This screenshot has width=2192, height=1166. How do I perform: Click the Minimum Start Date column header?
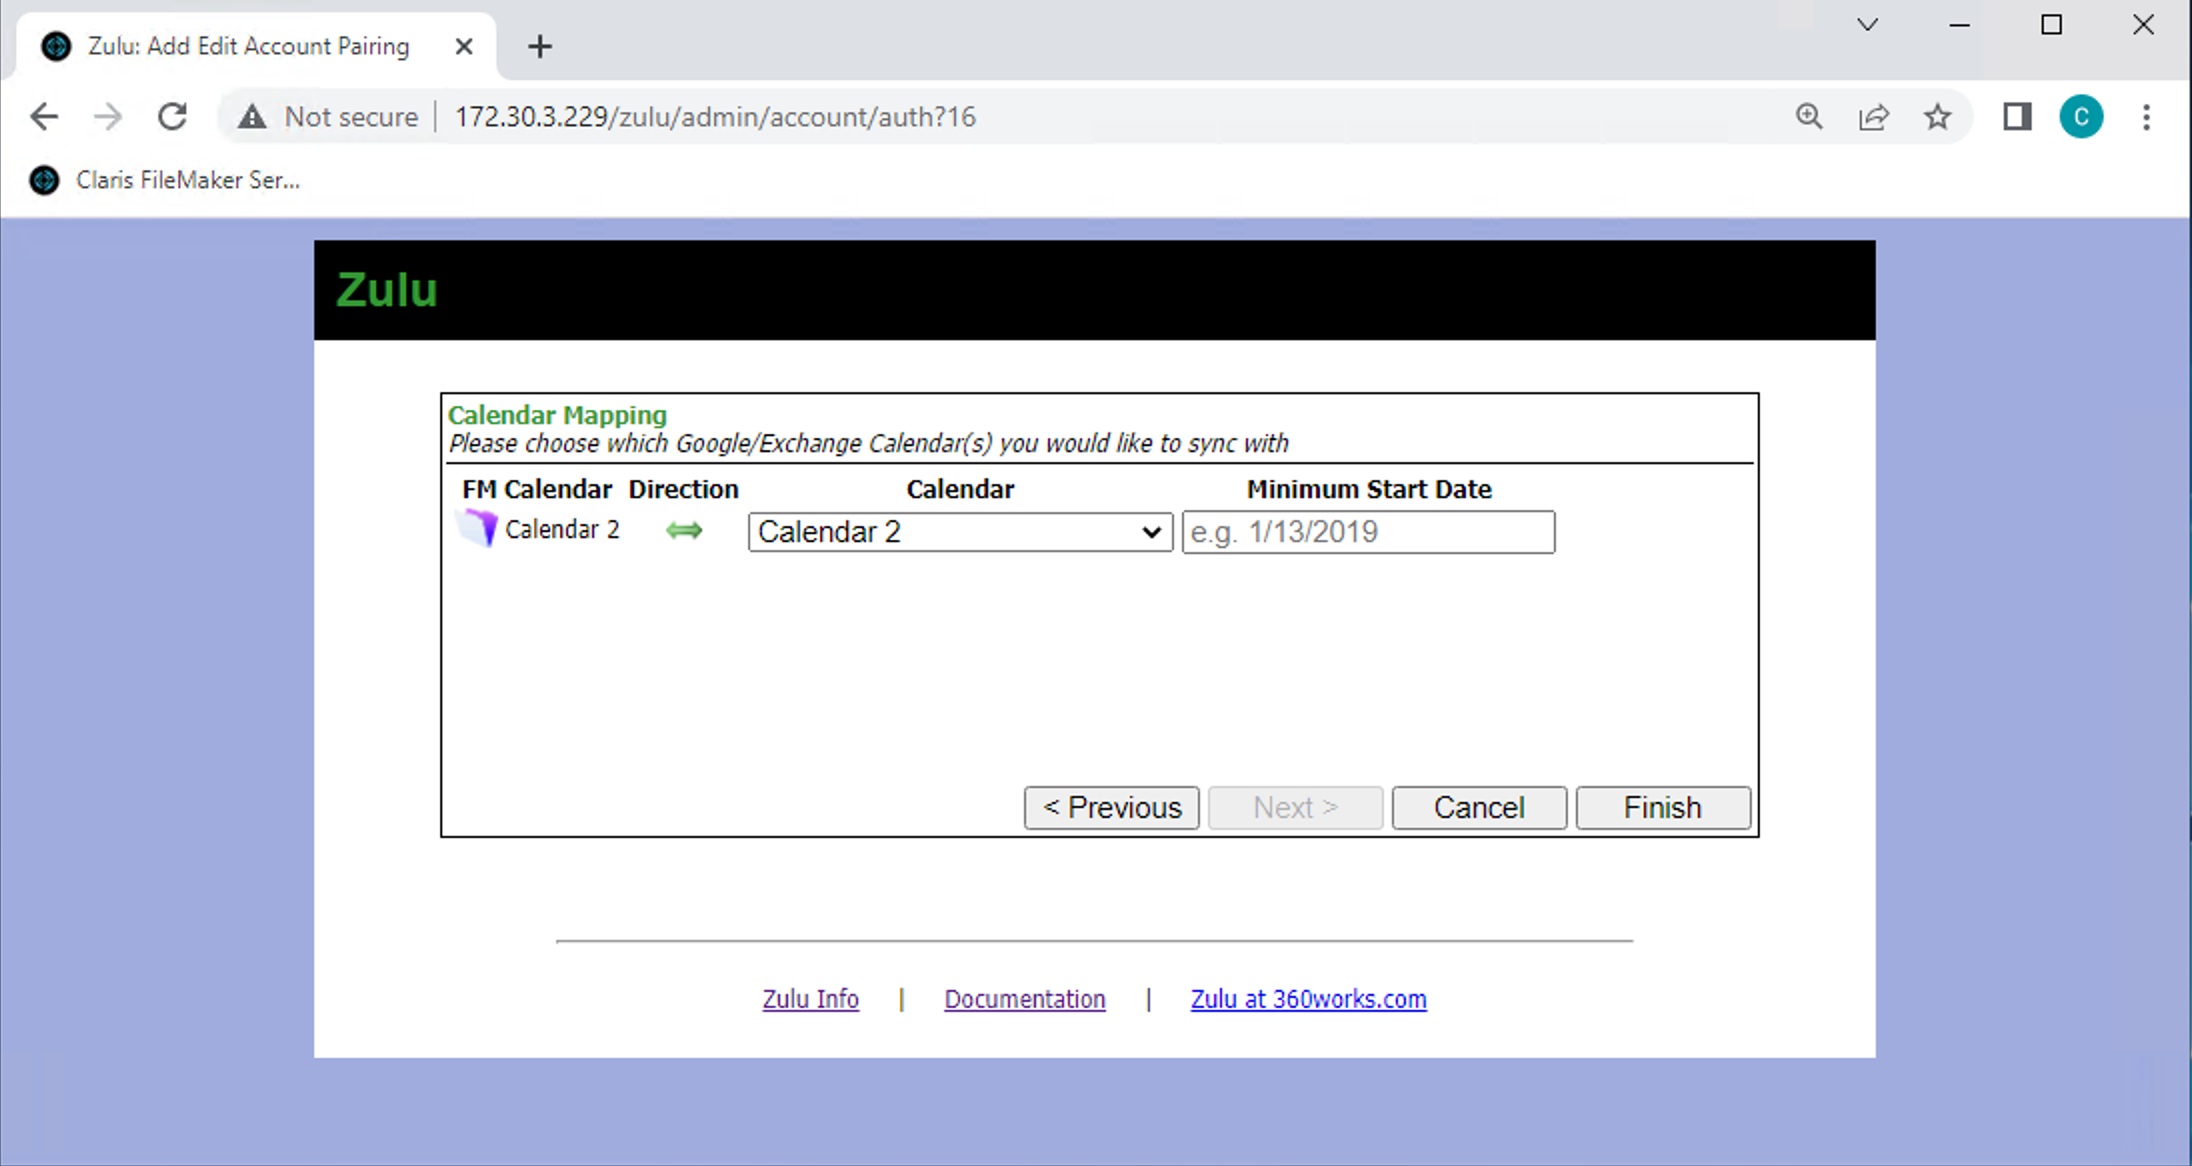pyautogui.click(x=1369, y=489)
